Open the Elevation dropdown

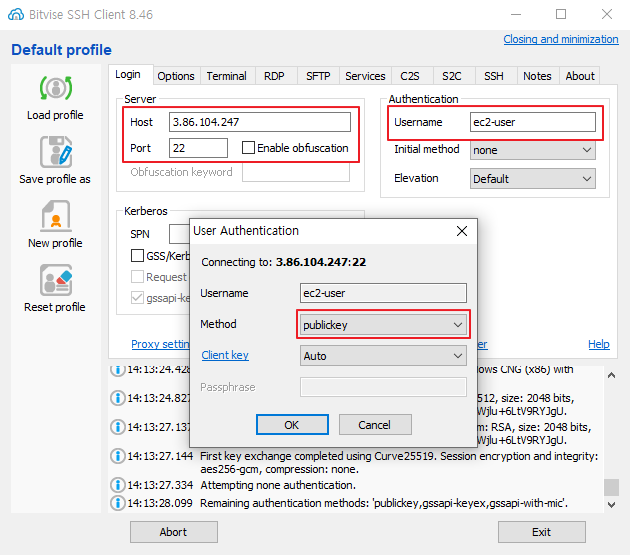[532, 179]
